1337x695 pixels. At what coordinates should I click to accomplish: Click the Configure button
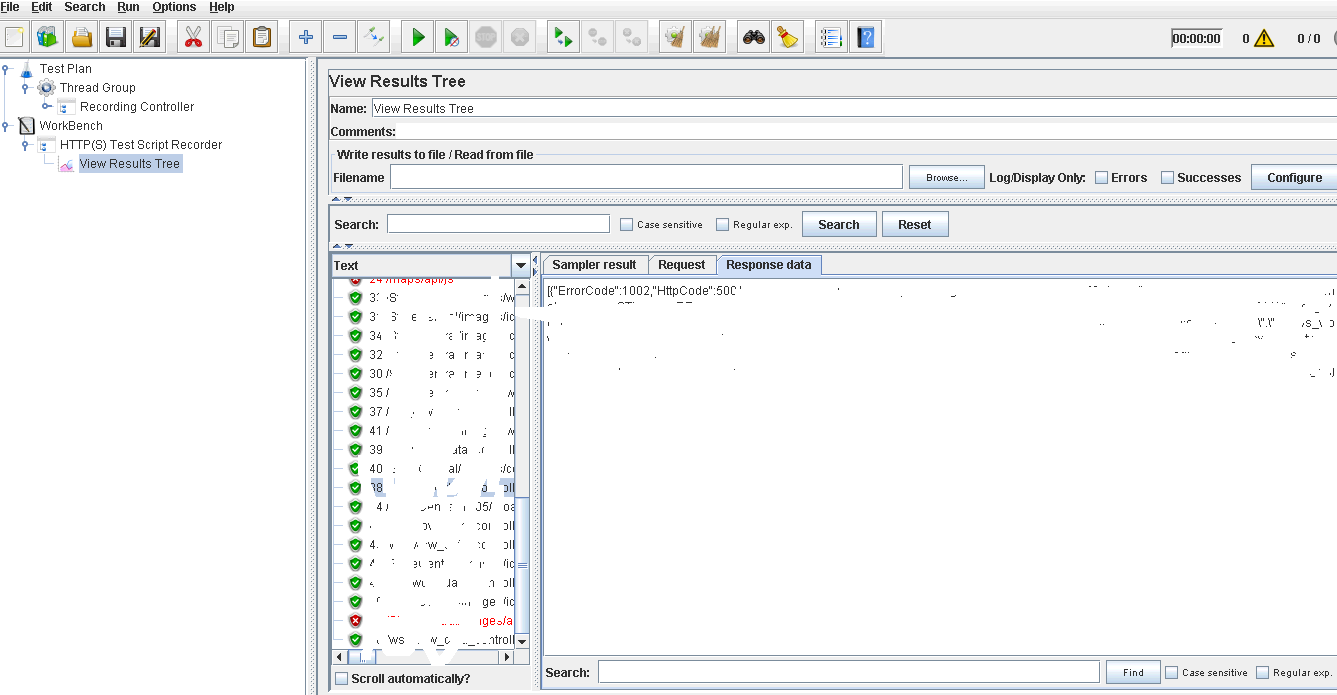pyautogui.click(x=1294, y=178)
